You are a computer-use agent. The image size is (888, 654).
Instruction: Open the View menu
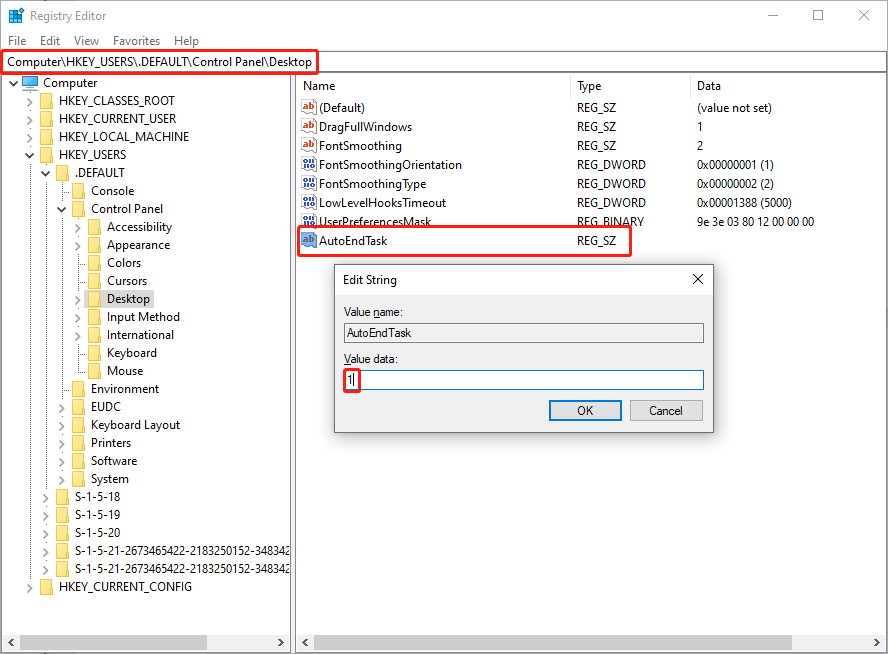click(86, 41)
